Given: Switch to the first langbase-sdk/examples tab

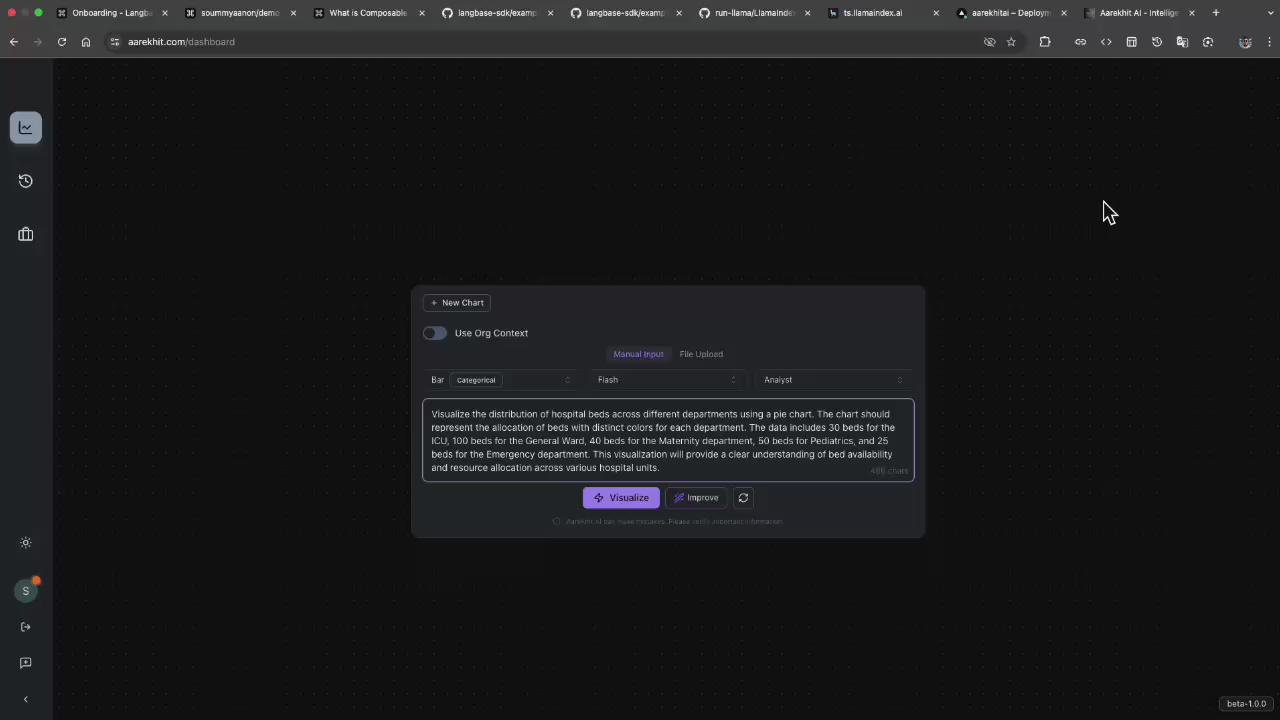Looking at the screenshot, I should [495, 13].
